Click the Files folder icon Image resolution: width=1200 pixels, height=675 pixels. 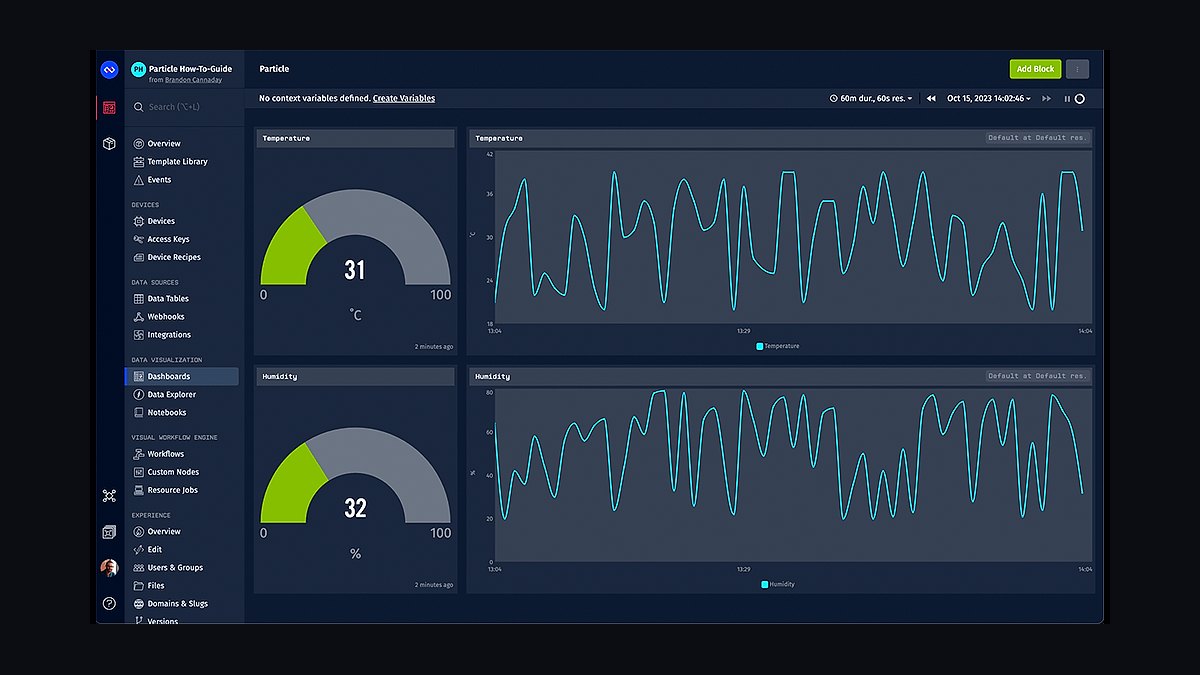tap(138, 586)
